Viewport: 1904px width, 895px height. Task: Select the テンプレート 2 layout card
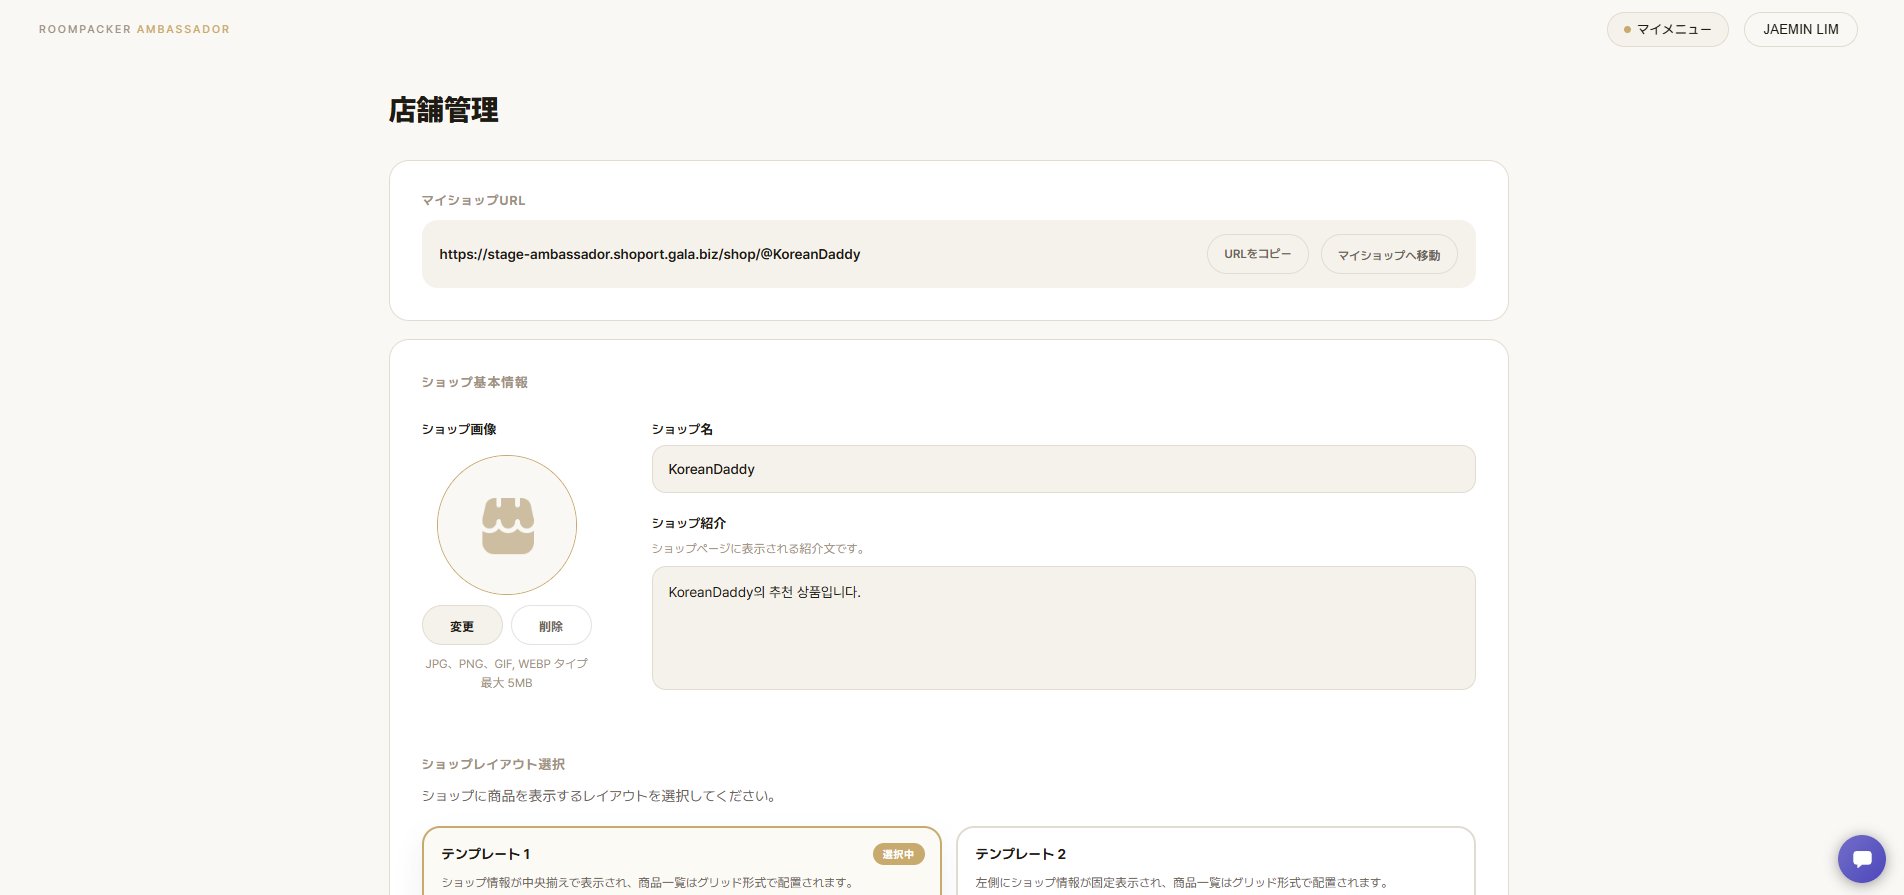(1215, 861)
